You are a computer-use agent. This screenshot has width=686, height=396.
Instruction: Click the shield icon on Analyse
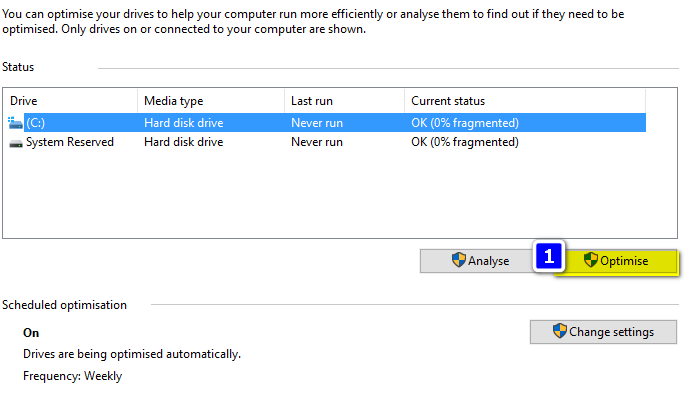click(458, 260)
